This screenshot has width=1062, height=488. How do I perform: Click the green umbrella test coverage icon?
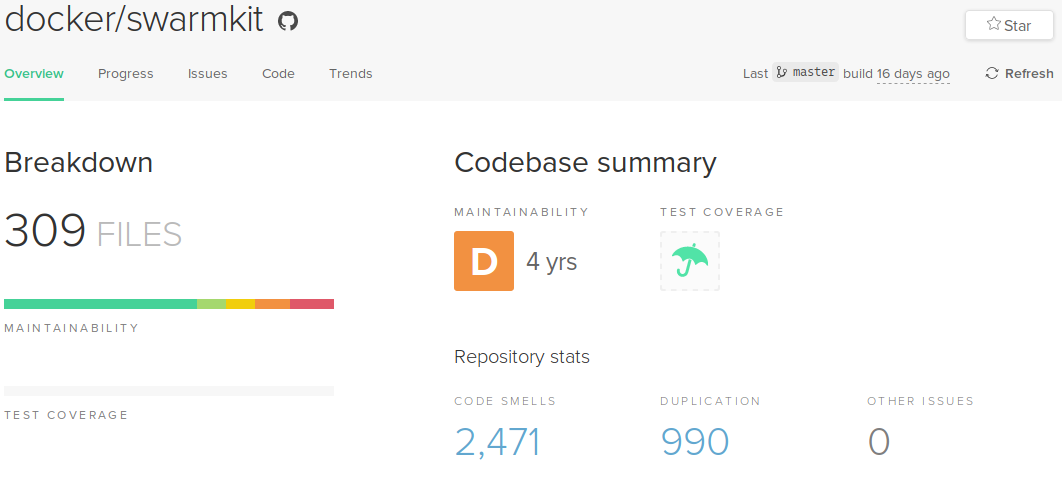pyautogui.click(x=690, y=261)
